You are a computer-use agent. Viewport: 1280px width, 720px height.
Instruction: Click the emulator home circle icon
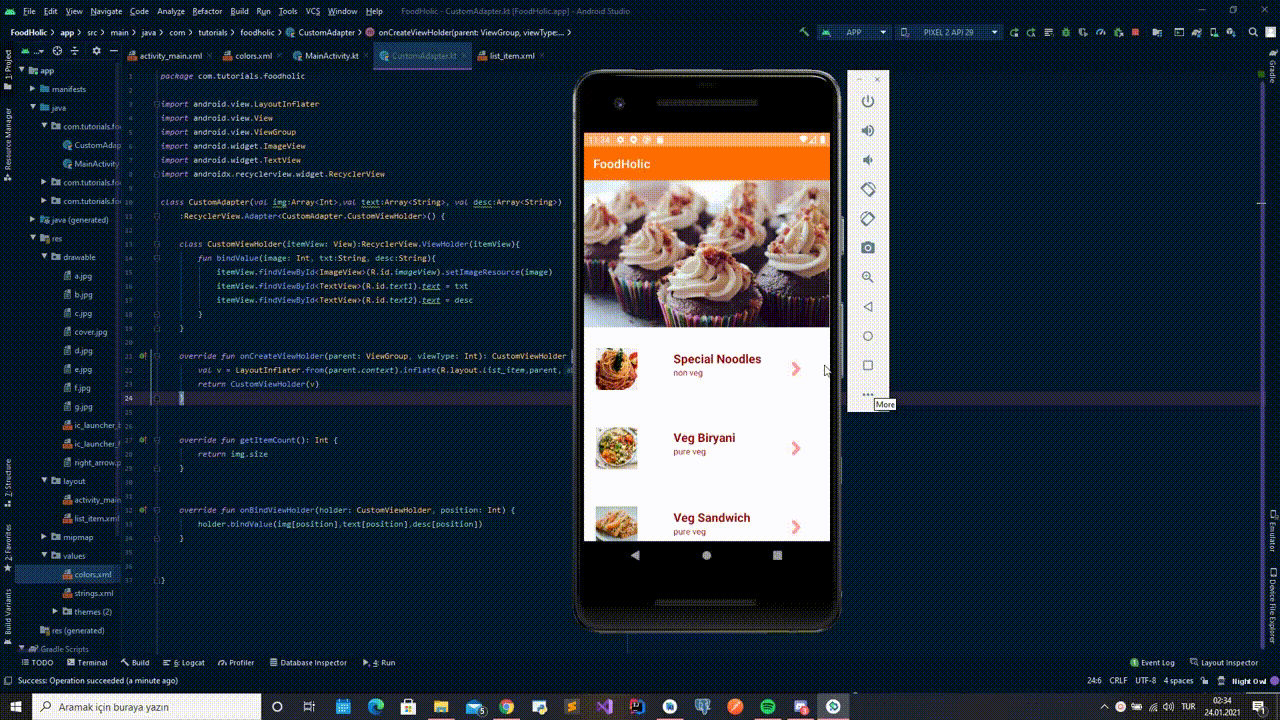(x=868, y=336)
